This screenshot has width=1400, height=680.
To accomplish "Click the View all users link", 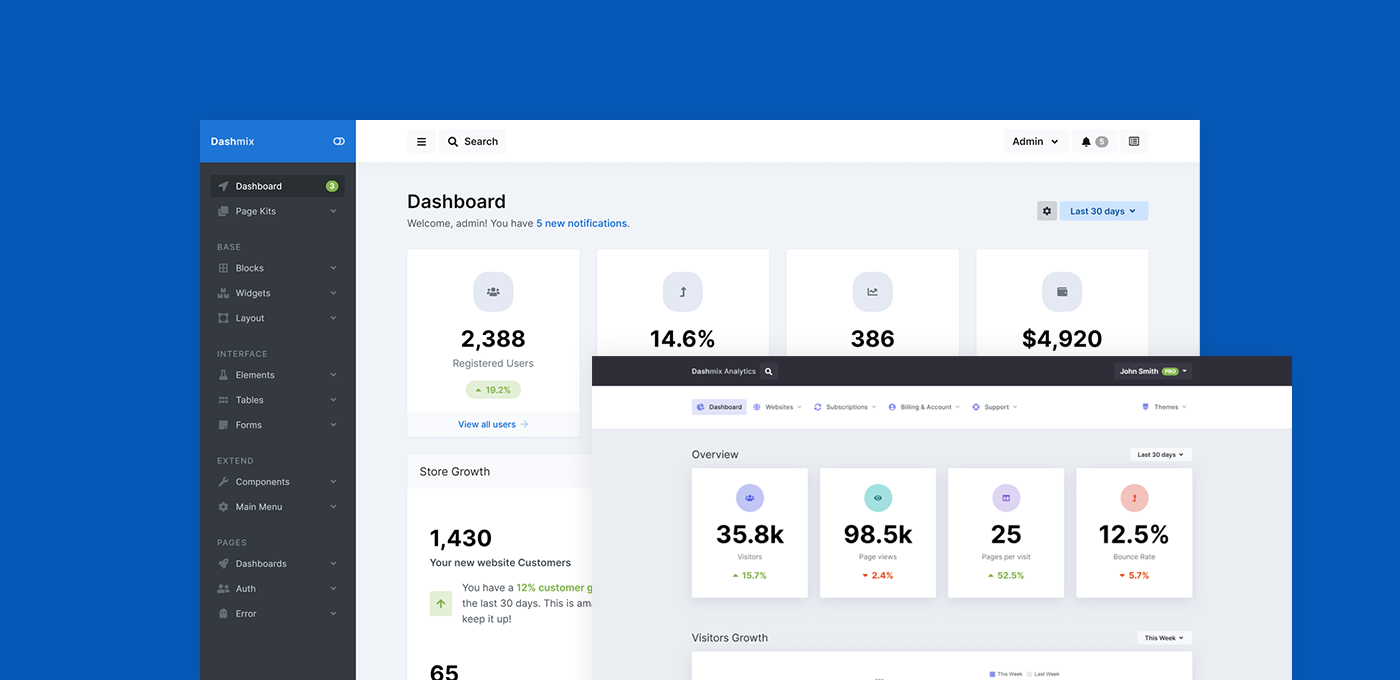I will click(492, 424).
